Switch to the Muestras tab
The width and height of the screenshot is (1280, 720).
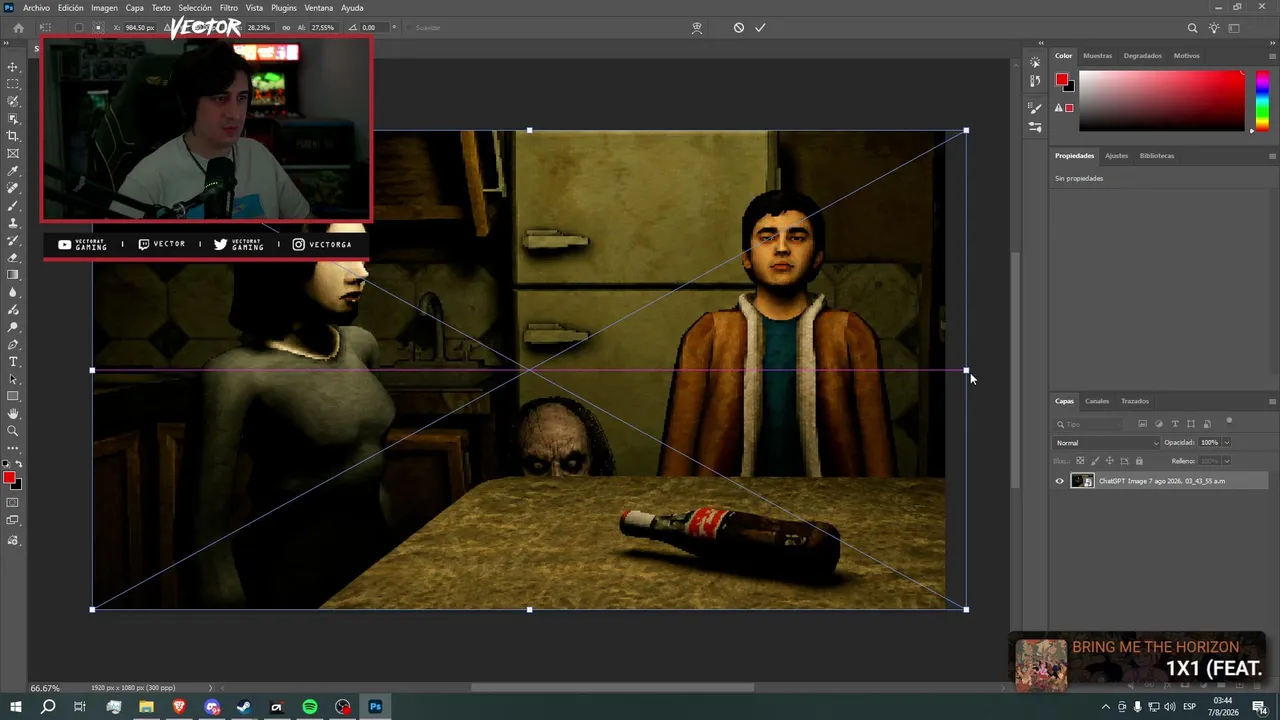(x=1097, y=56)
